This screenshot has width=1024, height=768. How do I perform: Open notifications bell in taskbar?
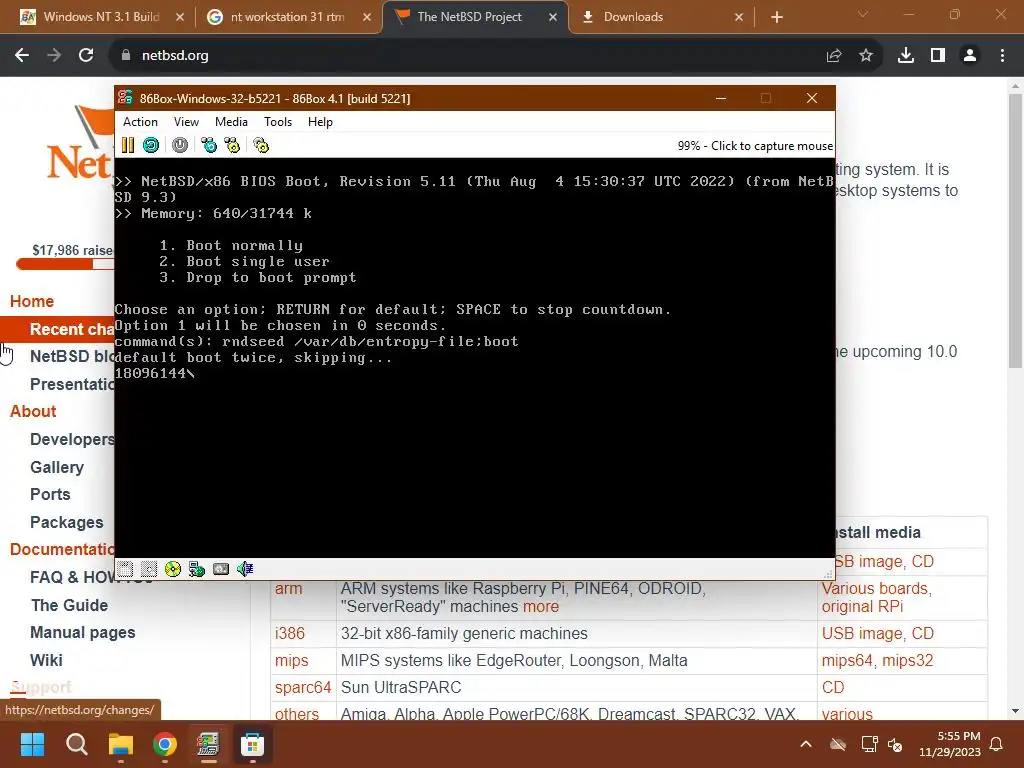(x=996, y=744)
